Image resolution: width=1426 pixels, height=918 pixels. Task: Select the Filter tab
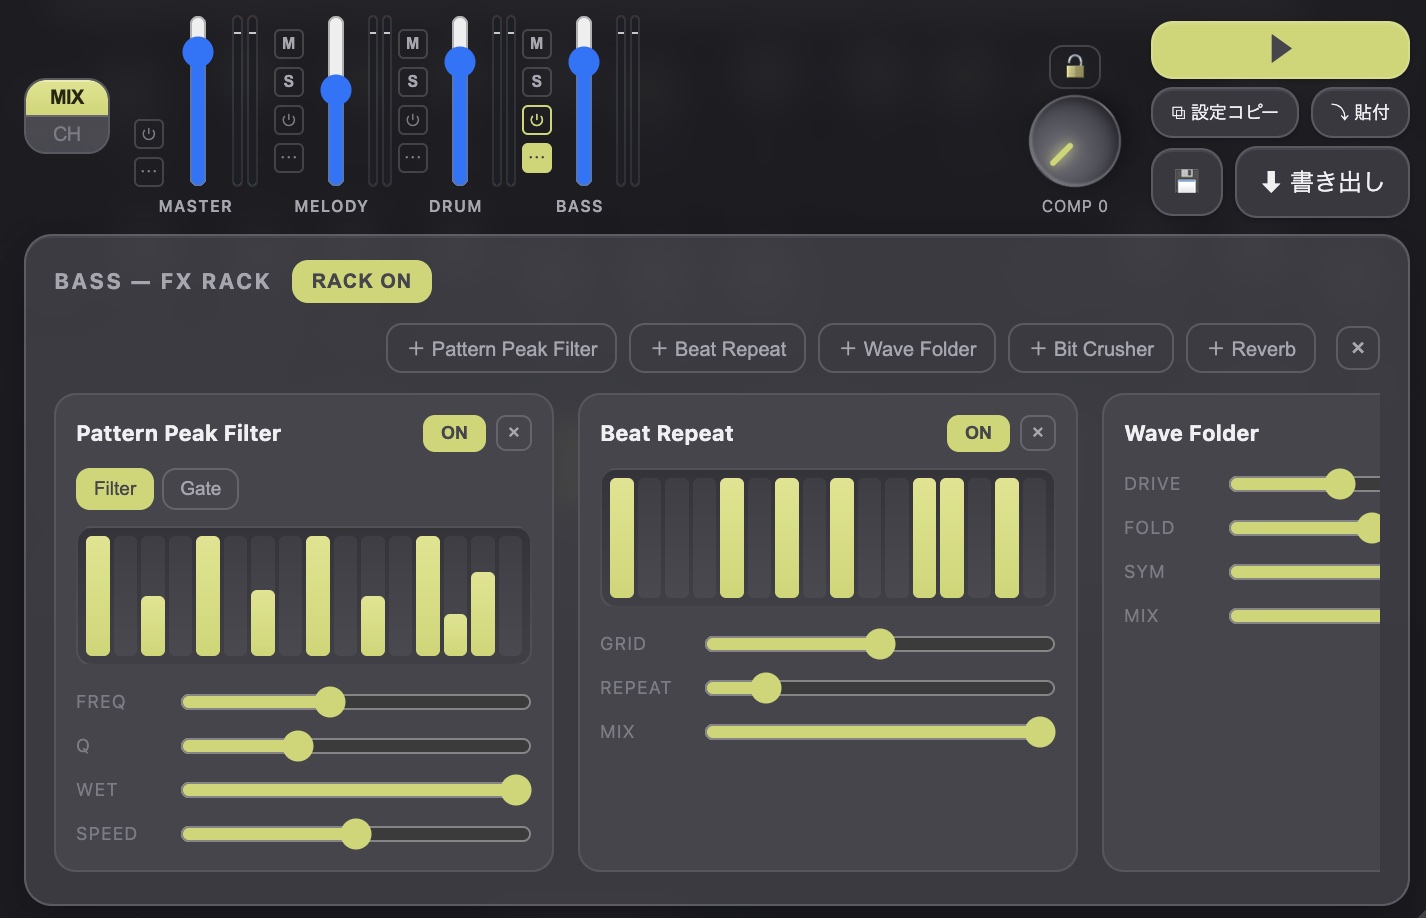[x=115, y=489]
